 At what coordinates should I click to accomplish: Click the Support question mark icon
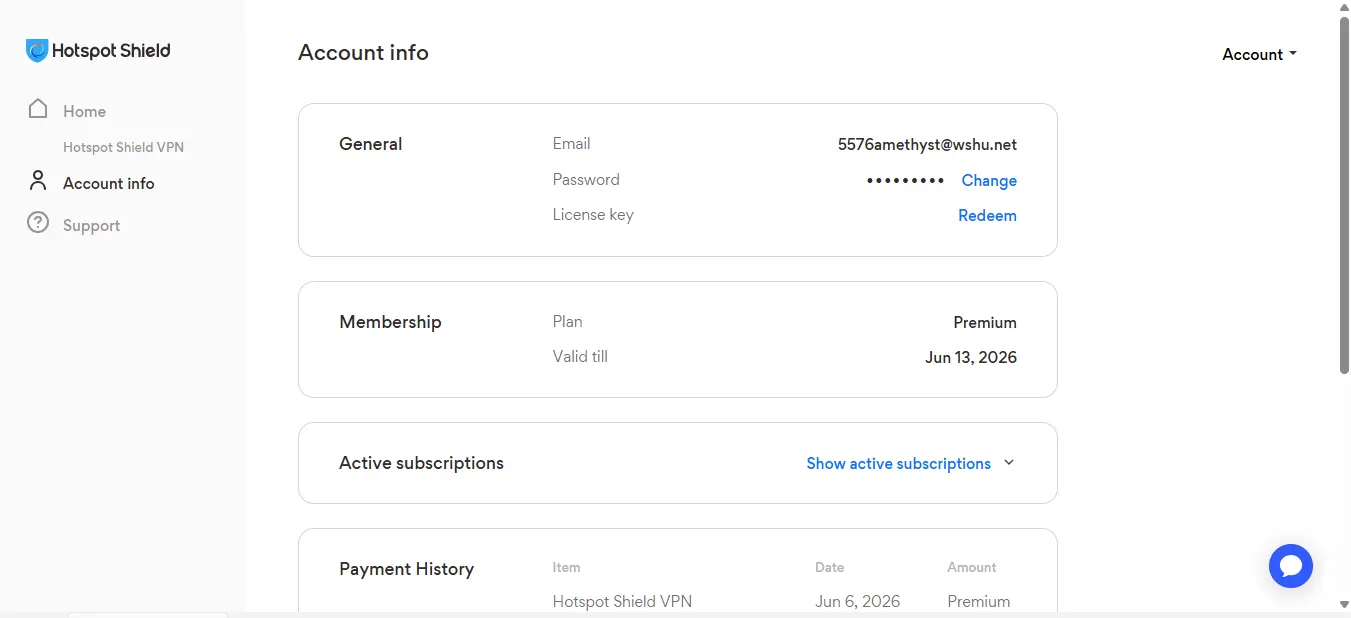click(38, 223)
